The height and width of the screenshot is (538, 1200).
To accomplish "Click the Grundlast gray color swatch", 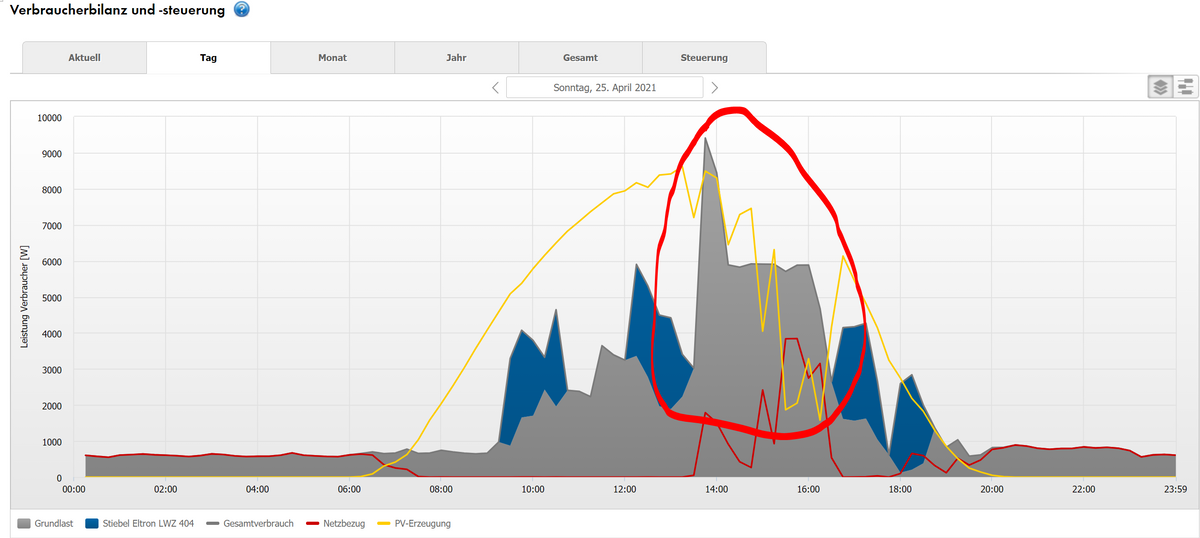I will tap(24, 523).
